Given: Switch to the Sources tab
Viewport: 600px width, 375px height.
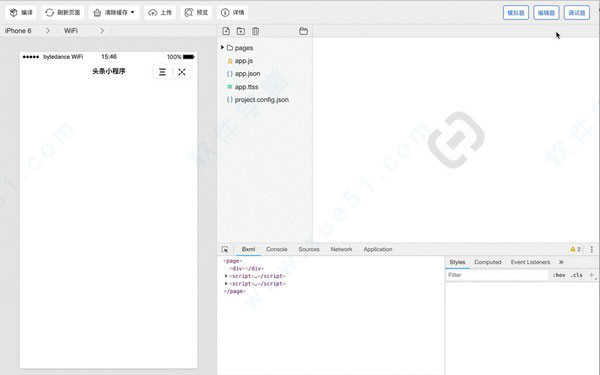Looking at the screenshot, I should coord(309,249).
